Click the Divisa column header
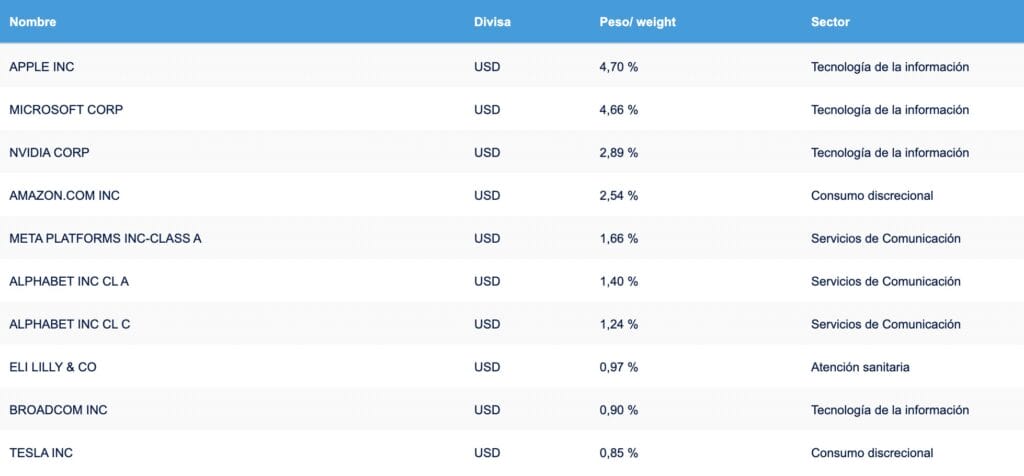This screenshot has width=1024, height=476. pos(492,22)
